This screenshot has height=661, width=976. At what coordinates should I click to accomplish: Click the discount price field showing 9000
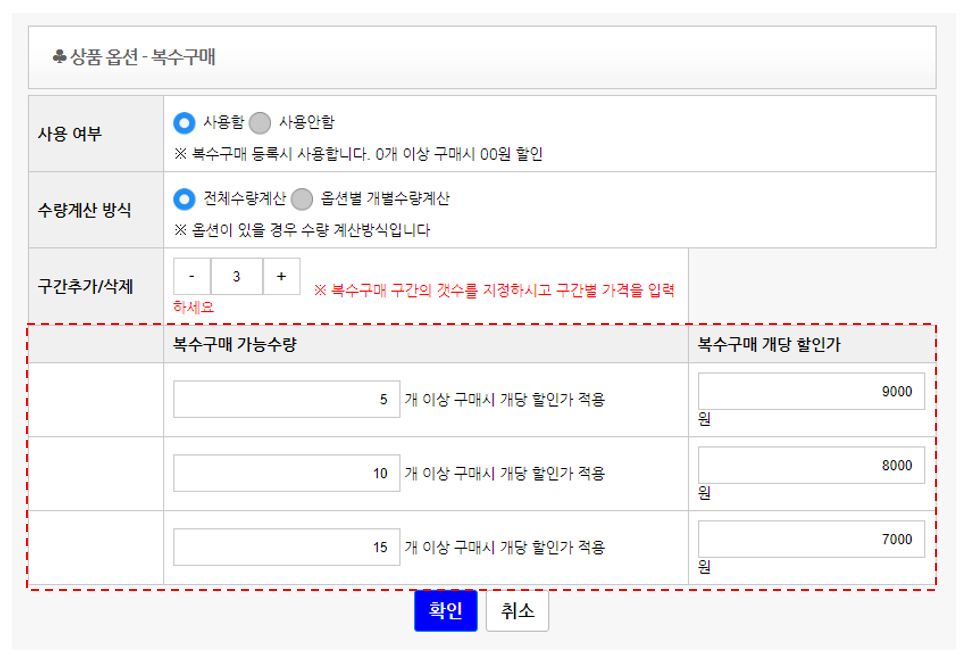811,391
